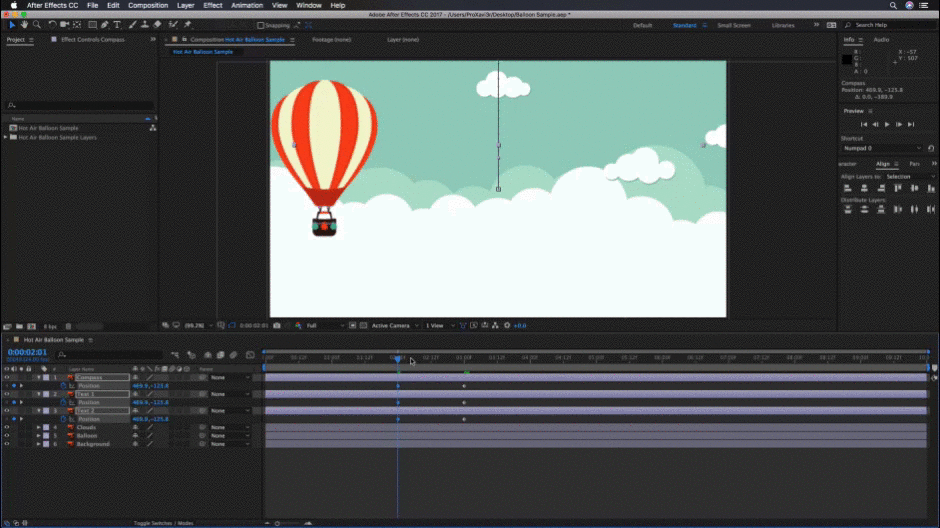The image size is (940, 528).
Task: Expand the Balloon layer properties
Action: (x=38, y=436)
